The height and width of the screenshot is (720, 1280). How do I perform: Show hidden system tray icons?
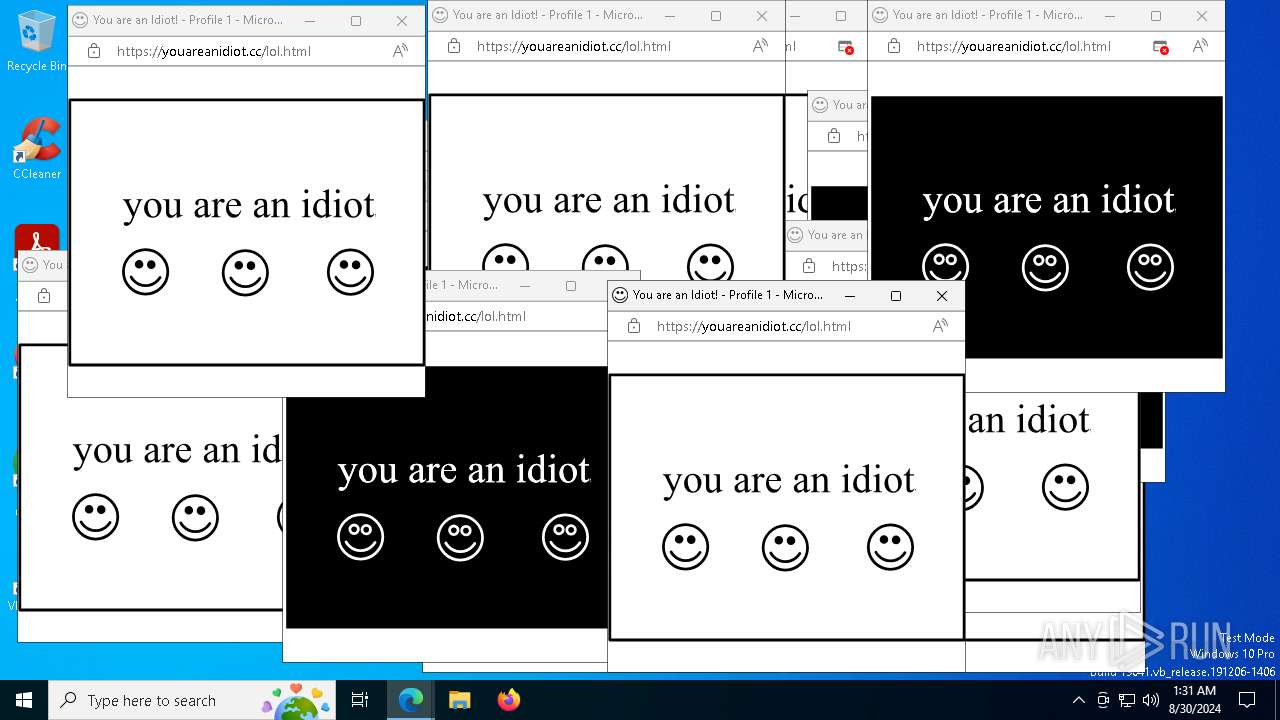[x=1078, y=700]
